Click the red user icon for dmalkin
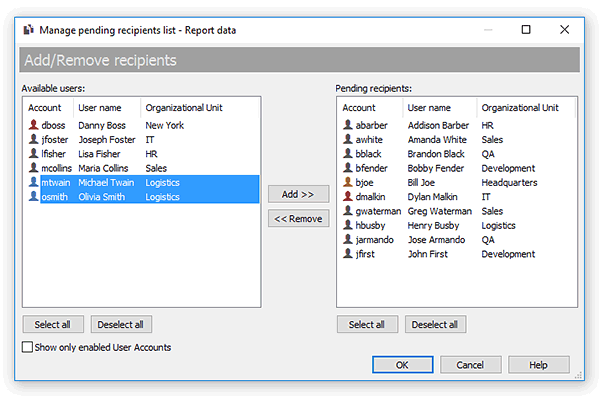 347,198
